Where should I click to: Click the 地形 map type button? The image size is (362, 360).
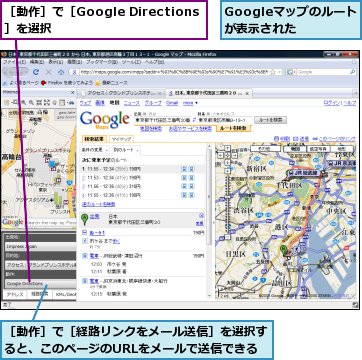(343, 149)
